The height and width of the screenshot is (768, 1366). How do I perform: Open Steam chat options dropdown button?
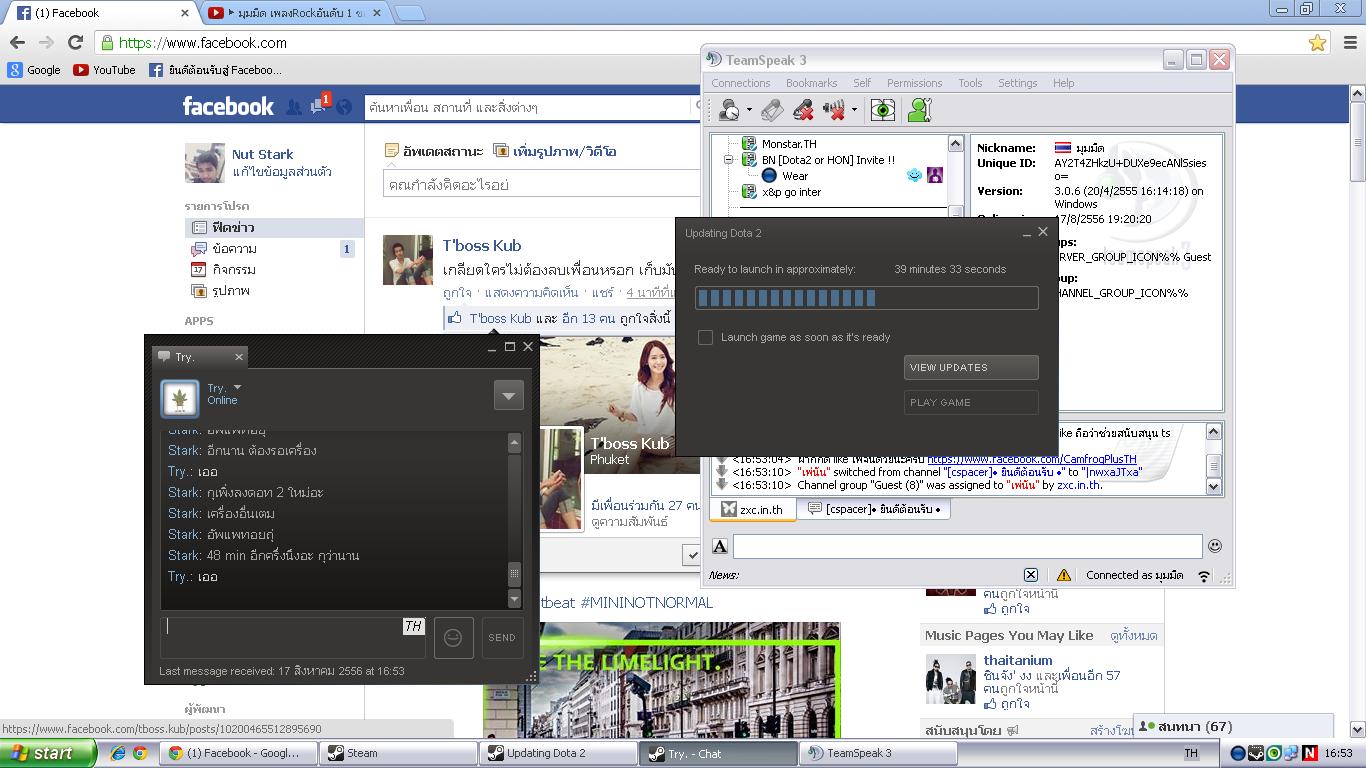508,396
